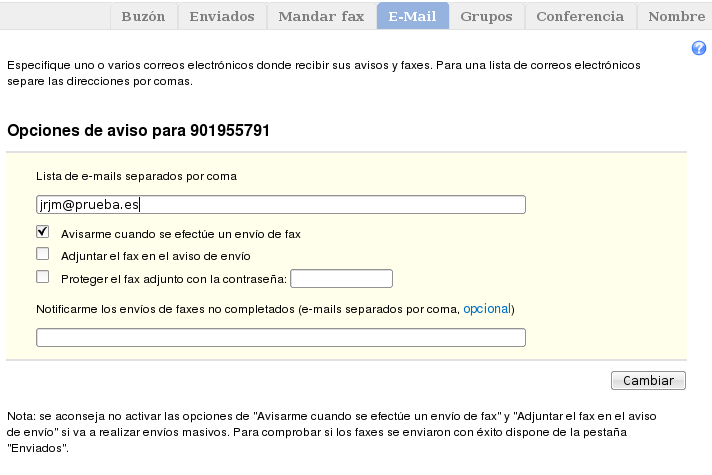This screenshot has width=712, height=475.
Task: Click the 'Nota: se aconseja no activar' paragraph
Action: tap(330, 431)
